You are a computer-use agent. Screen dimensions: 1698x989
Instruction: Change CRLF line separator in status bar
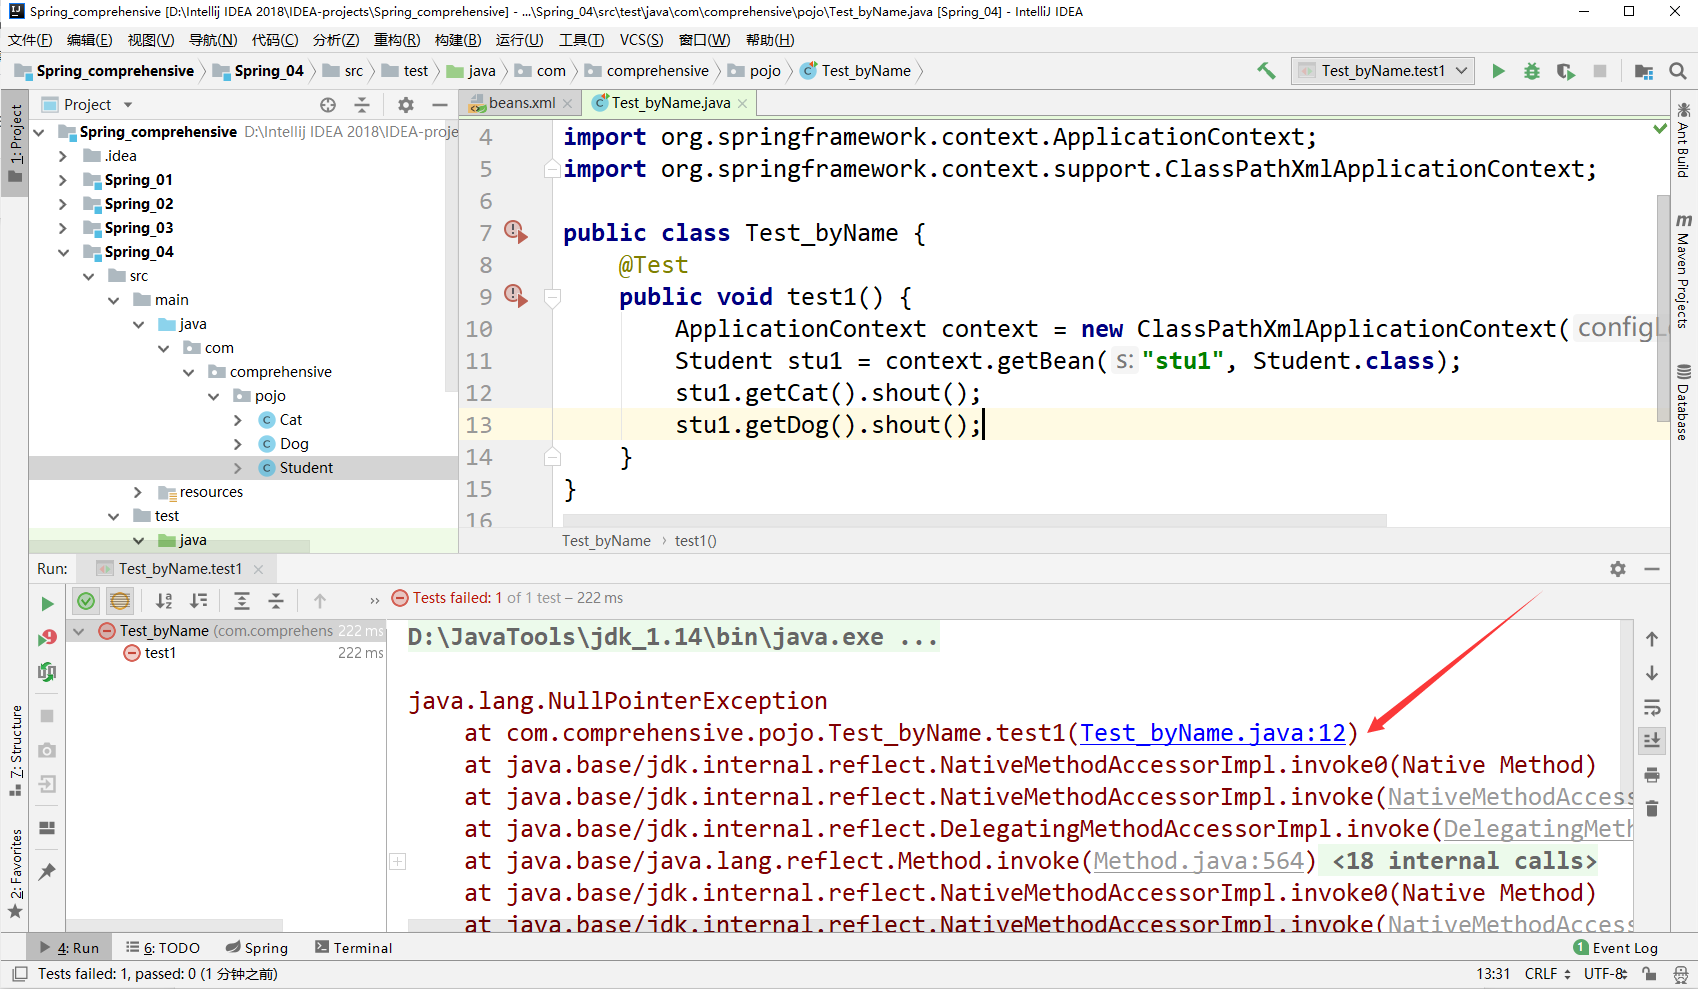coord(1547,974)
